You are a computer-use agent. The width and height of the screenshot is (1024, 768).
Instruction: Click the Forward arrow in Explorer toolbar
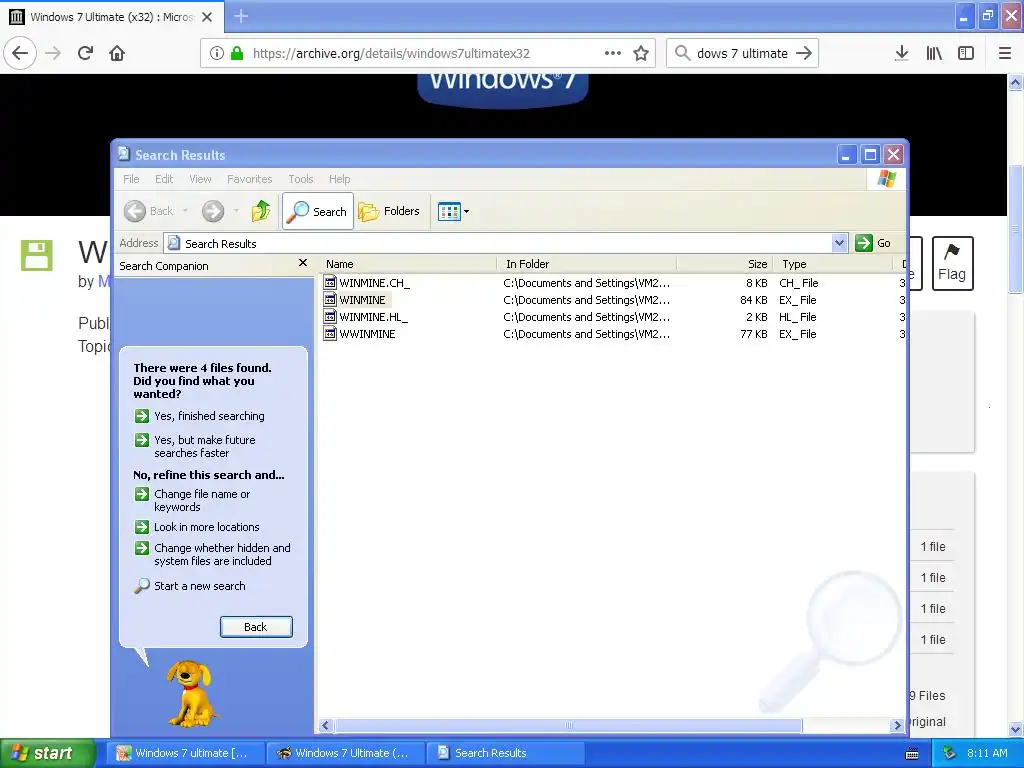213,211
